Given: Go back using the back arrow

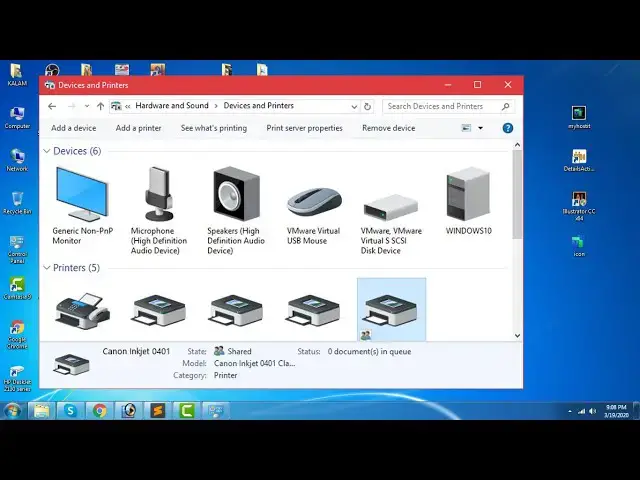Looking at the screenshot, I should (x=52, y=107).
